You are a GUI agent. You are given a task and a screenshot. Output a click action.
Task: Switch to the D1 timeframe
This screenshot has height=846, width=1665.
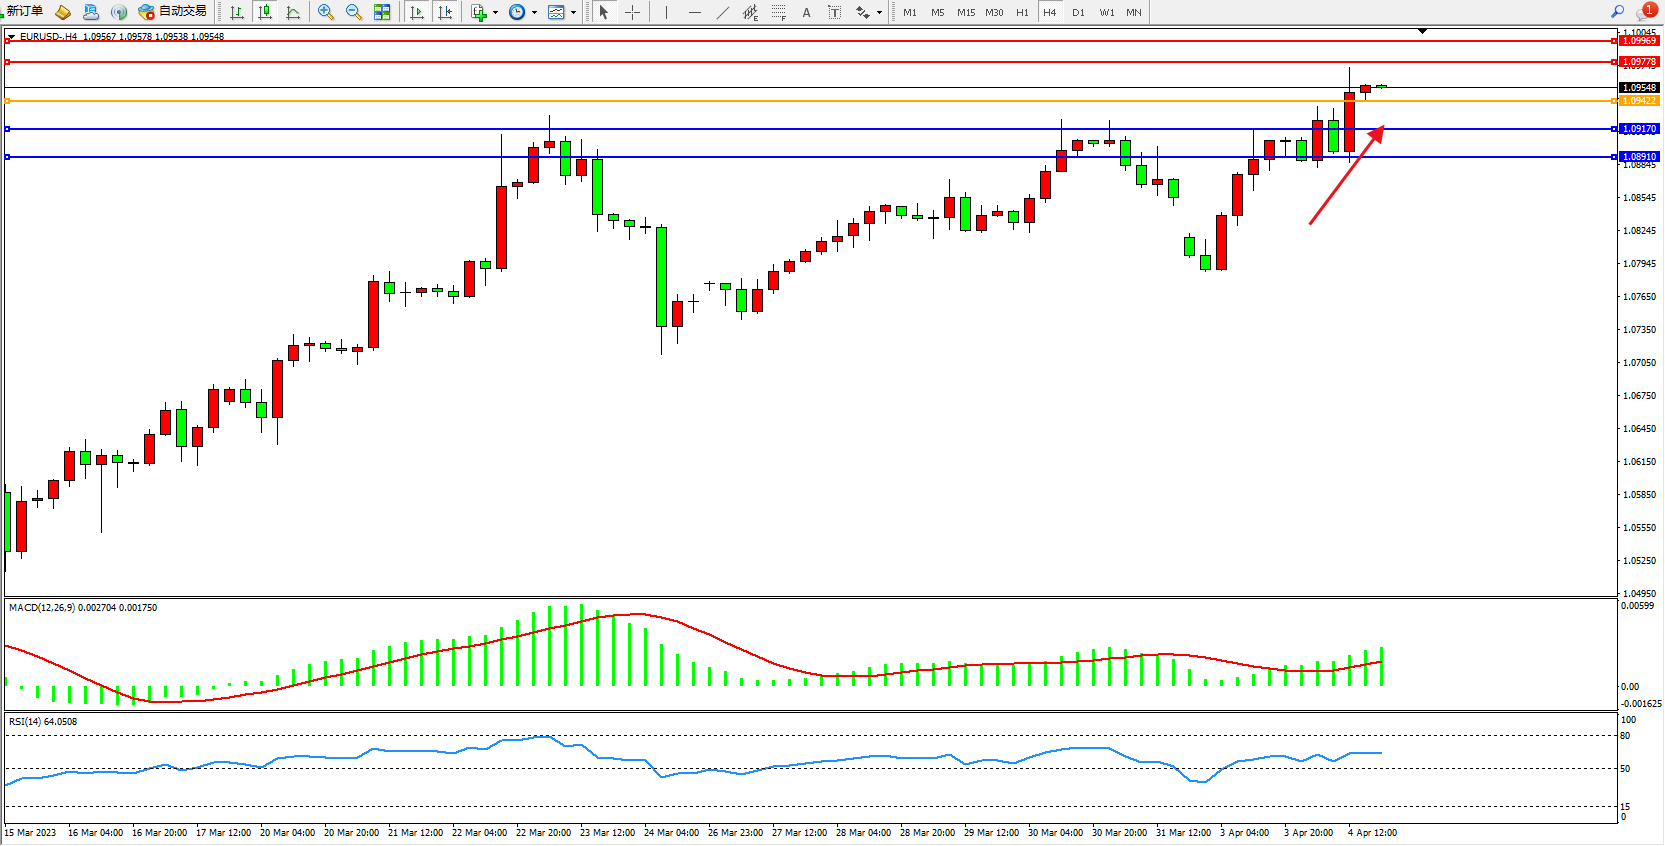(1078, 12)
